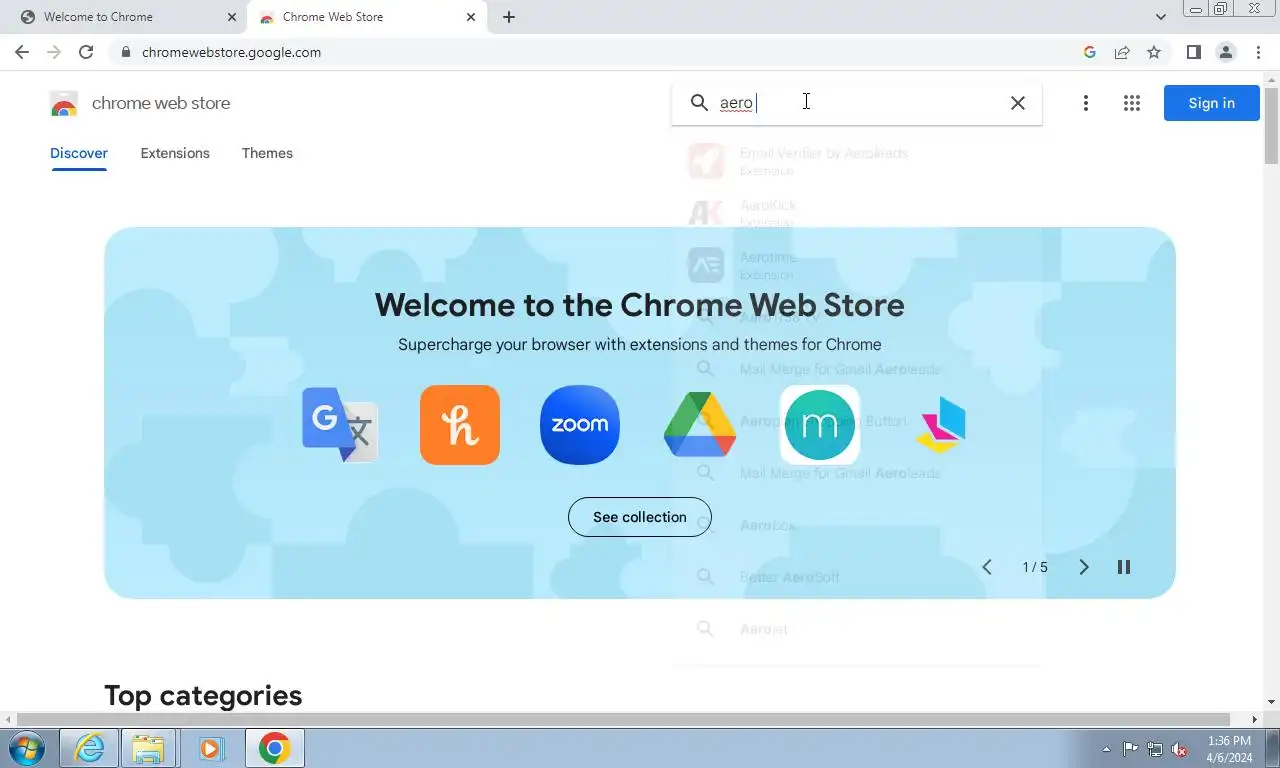Click the horizontal page scrollbar
The height and width of the screenshot is (768, 1280).
tap(623, 719)
